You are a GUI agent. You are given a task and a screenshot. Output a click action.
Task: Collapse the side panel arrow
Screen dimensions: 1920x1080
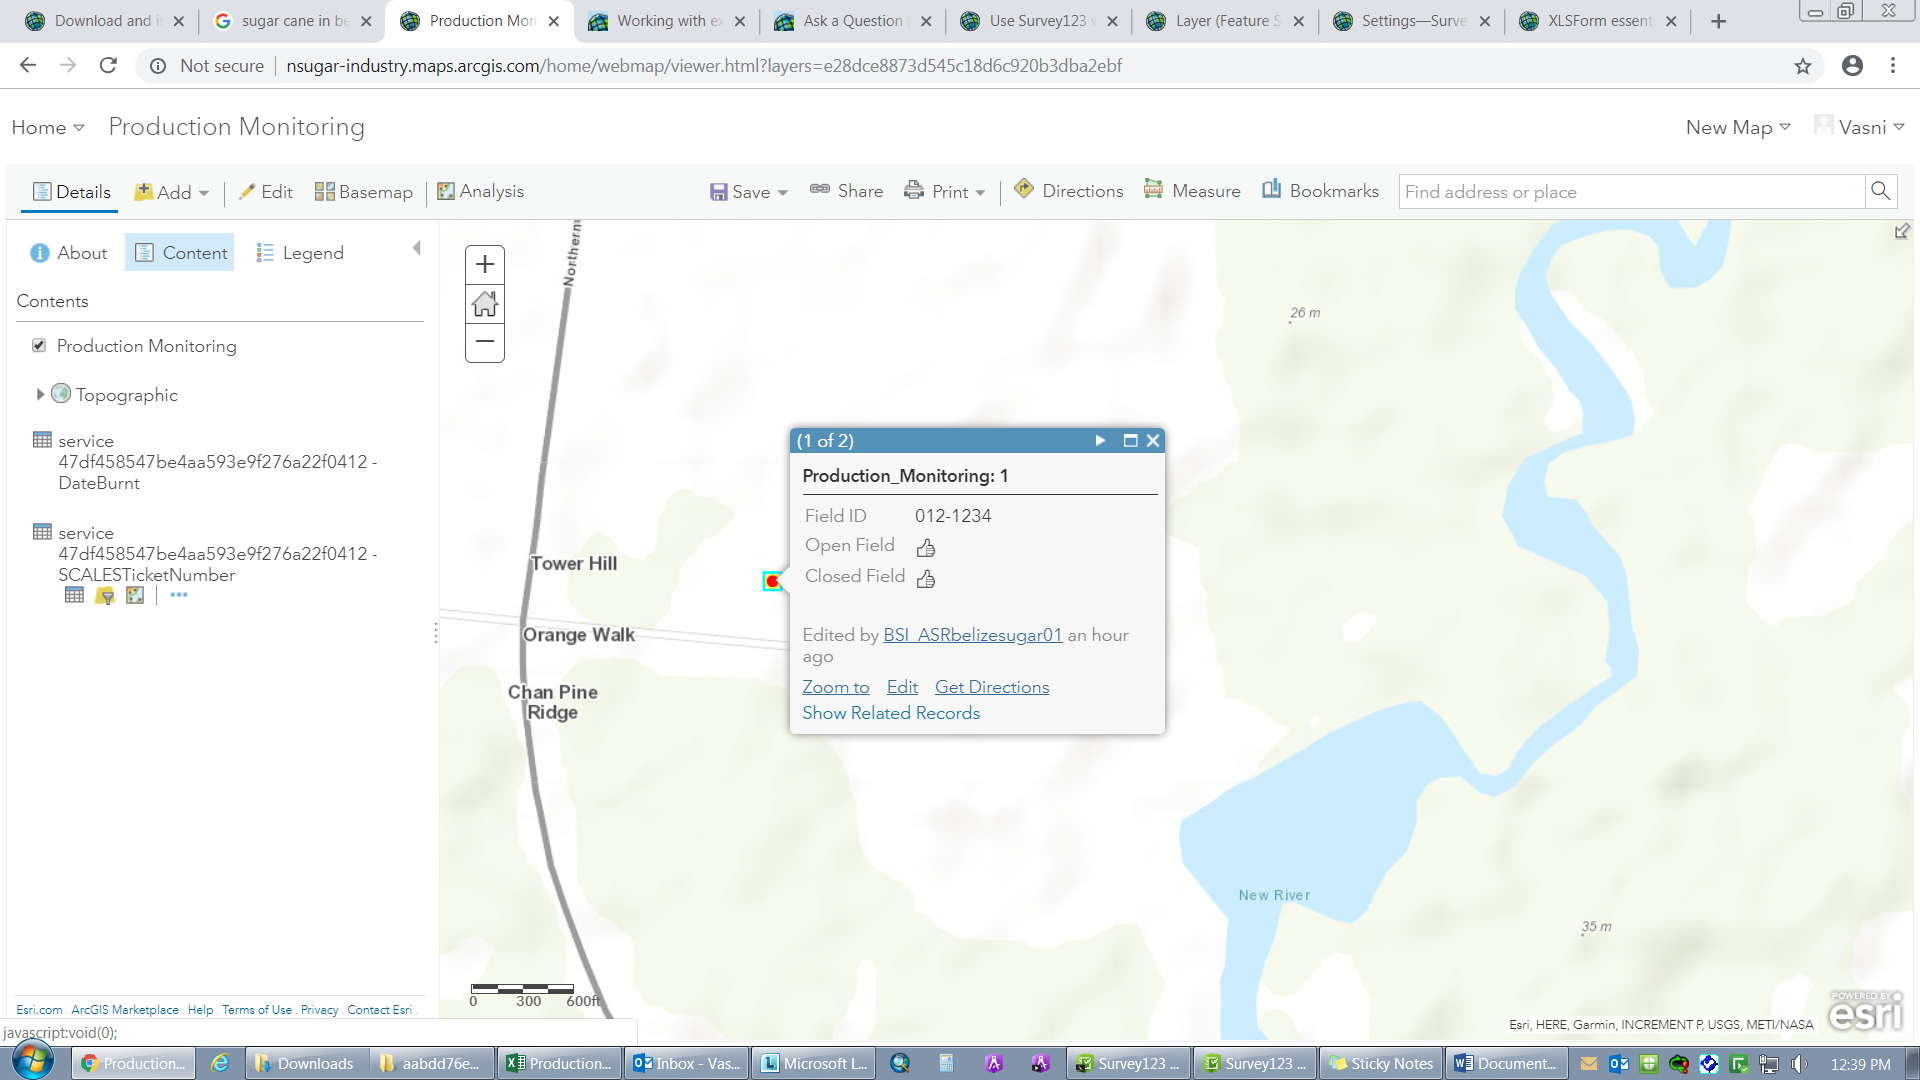417,248
